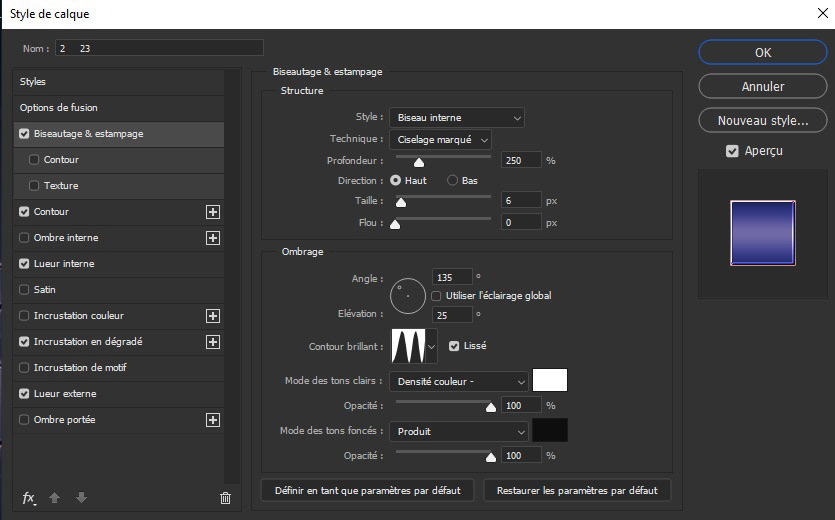The width and height of the screenshot is (835, 520).
Task: Disable Incrustation en dégradé checkbox
Action: click(x=24, y=342)
